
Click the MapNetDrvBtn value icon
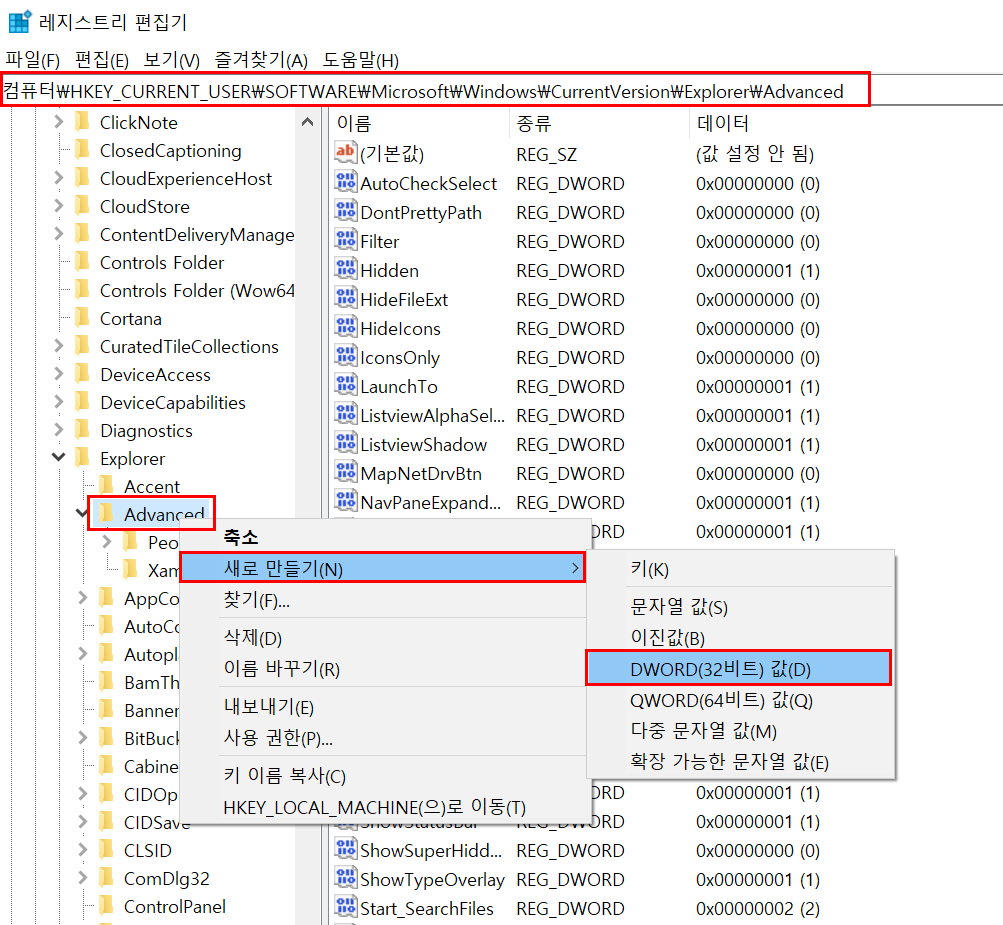(345, 472)
